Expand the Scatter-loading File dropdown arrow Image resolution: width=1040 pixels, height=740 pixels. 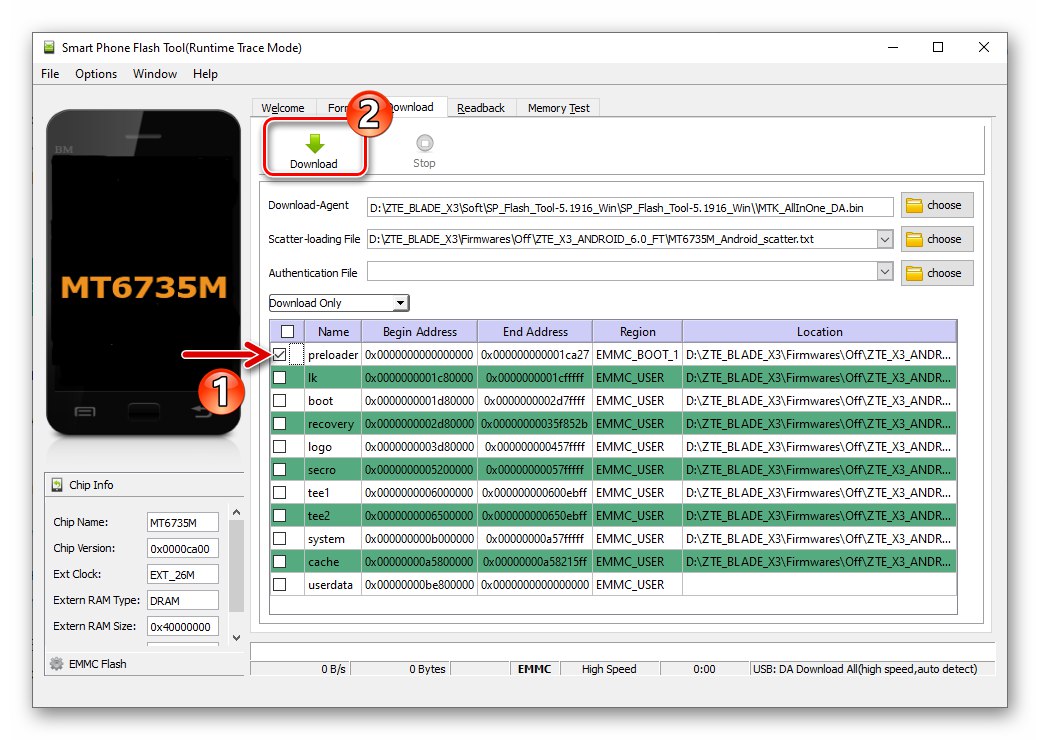pos(885,239)
